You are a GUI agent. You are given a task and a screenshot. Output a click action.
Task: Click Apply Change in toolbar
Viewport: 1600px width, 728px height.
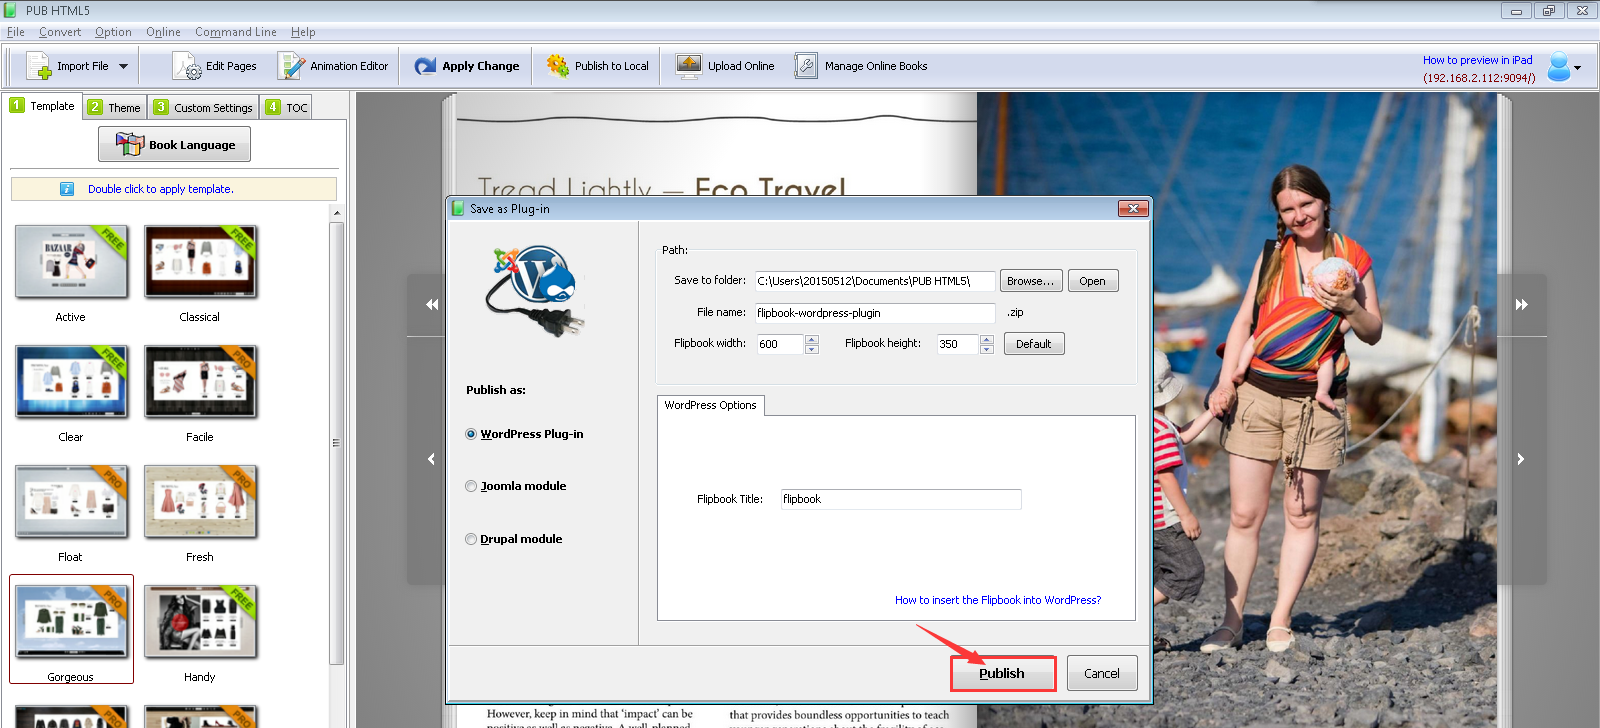tap(467, 66)
